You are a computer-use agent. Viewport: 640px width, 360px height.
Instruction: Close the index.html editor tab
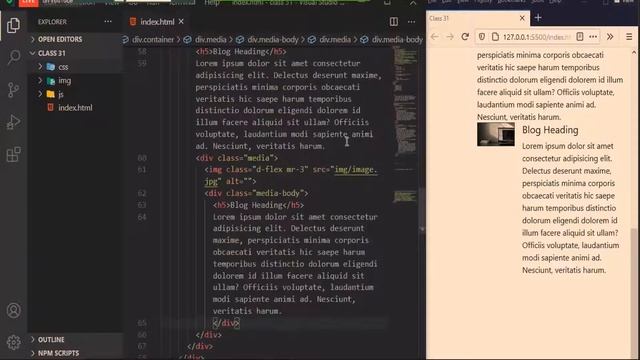click(181, 21)
